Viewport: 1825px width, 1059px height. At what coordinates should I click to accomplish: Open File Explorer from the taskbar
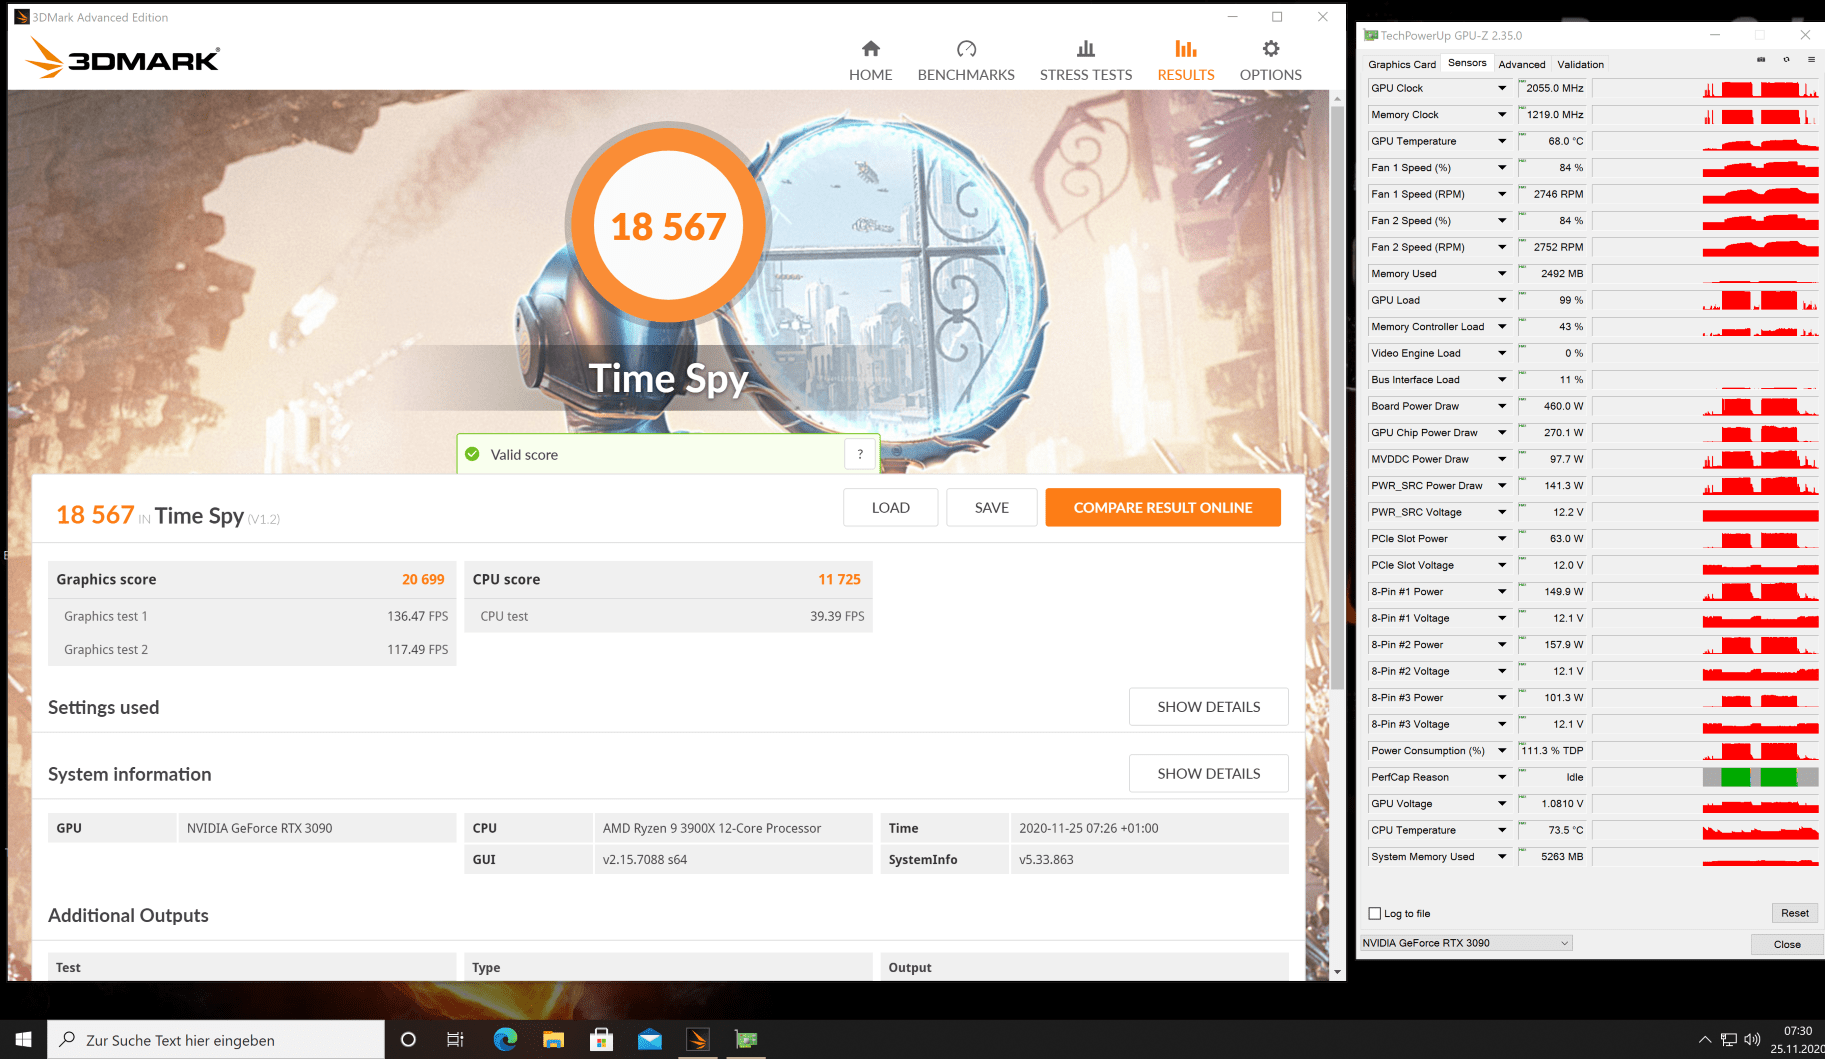553,1040
